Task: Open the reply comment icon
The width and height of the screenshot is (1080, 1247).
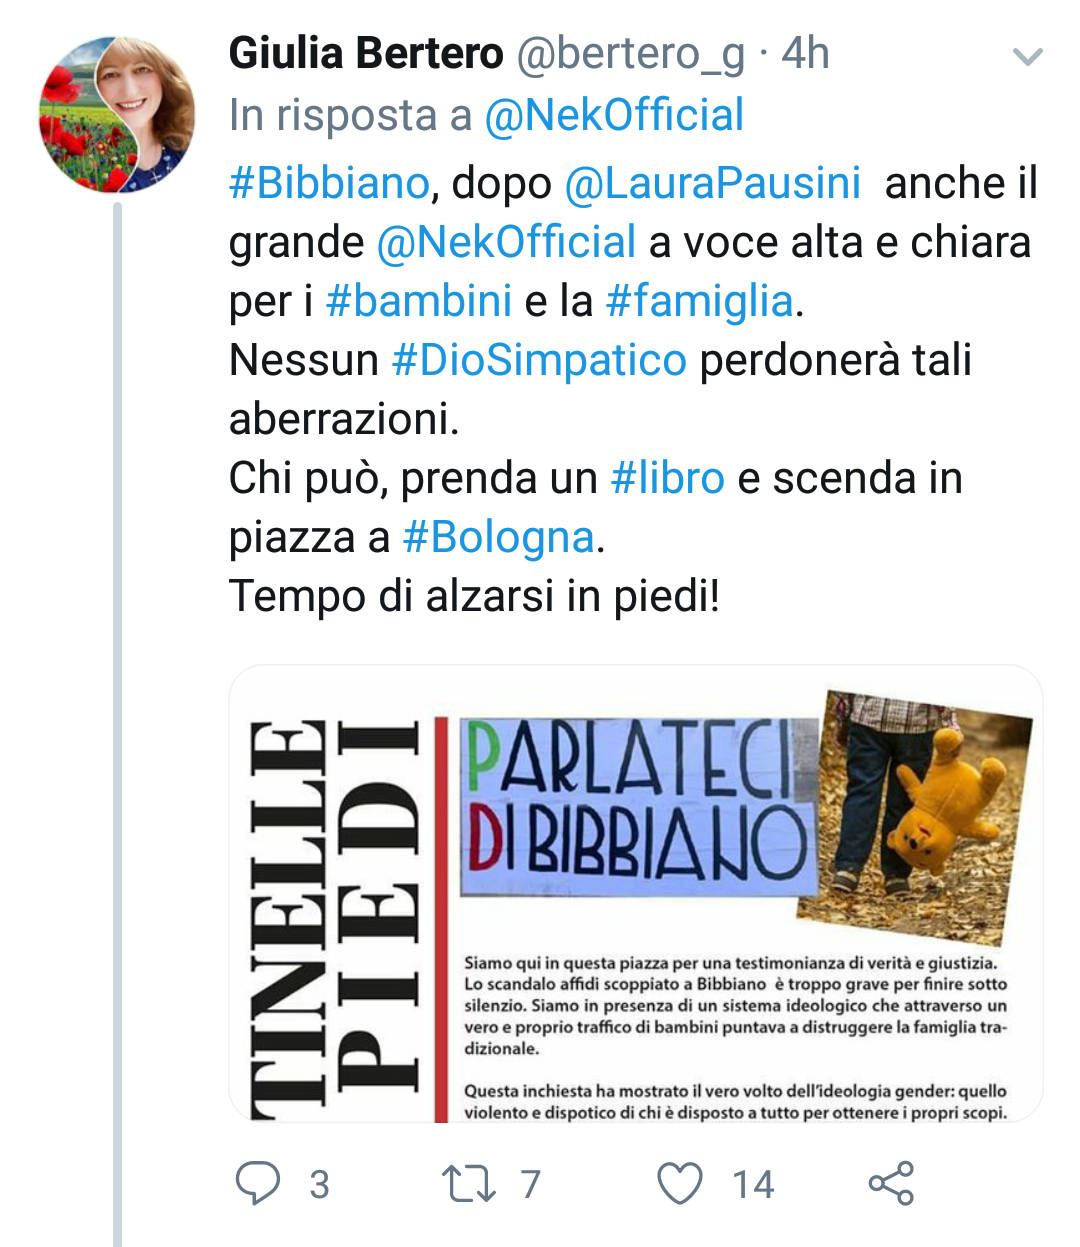Action: coord(258,1183)
